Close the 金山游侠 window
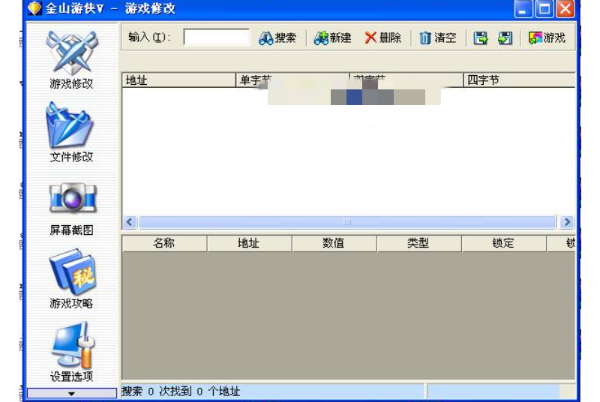This screenshot has height=402, width=600. (566, 9)
